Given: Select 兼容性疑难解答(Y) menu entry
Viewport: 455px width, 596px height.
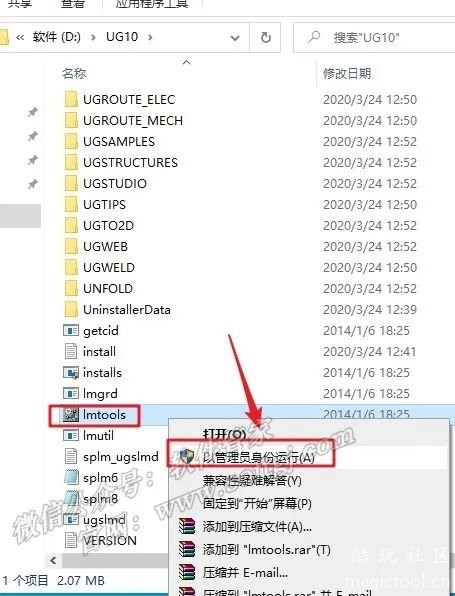Looking at the screenshot, I should [252, 481].
